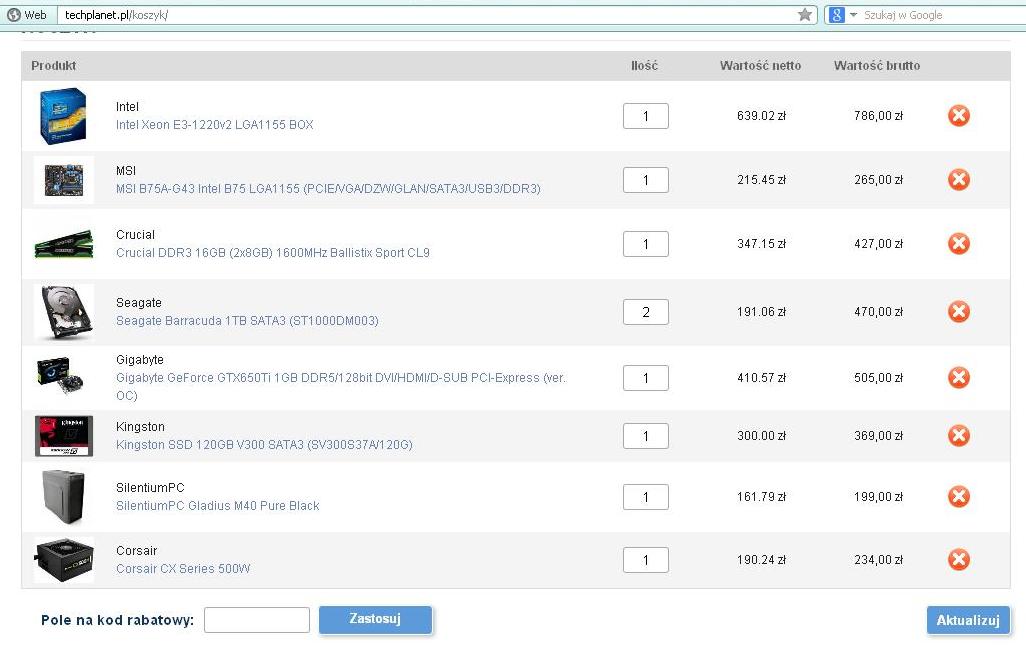Delete SilentiumPC Gladius M40 from cart
This screenshot has height=647, width=1026.
pos(959,497)
